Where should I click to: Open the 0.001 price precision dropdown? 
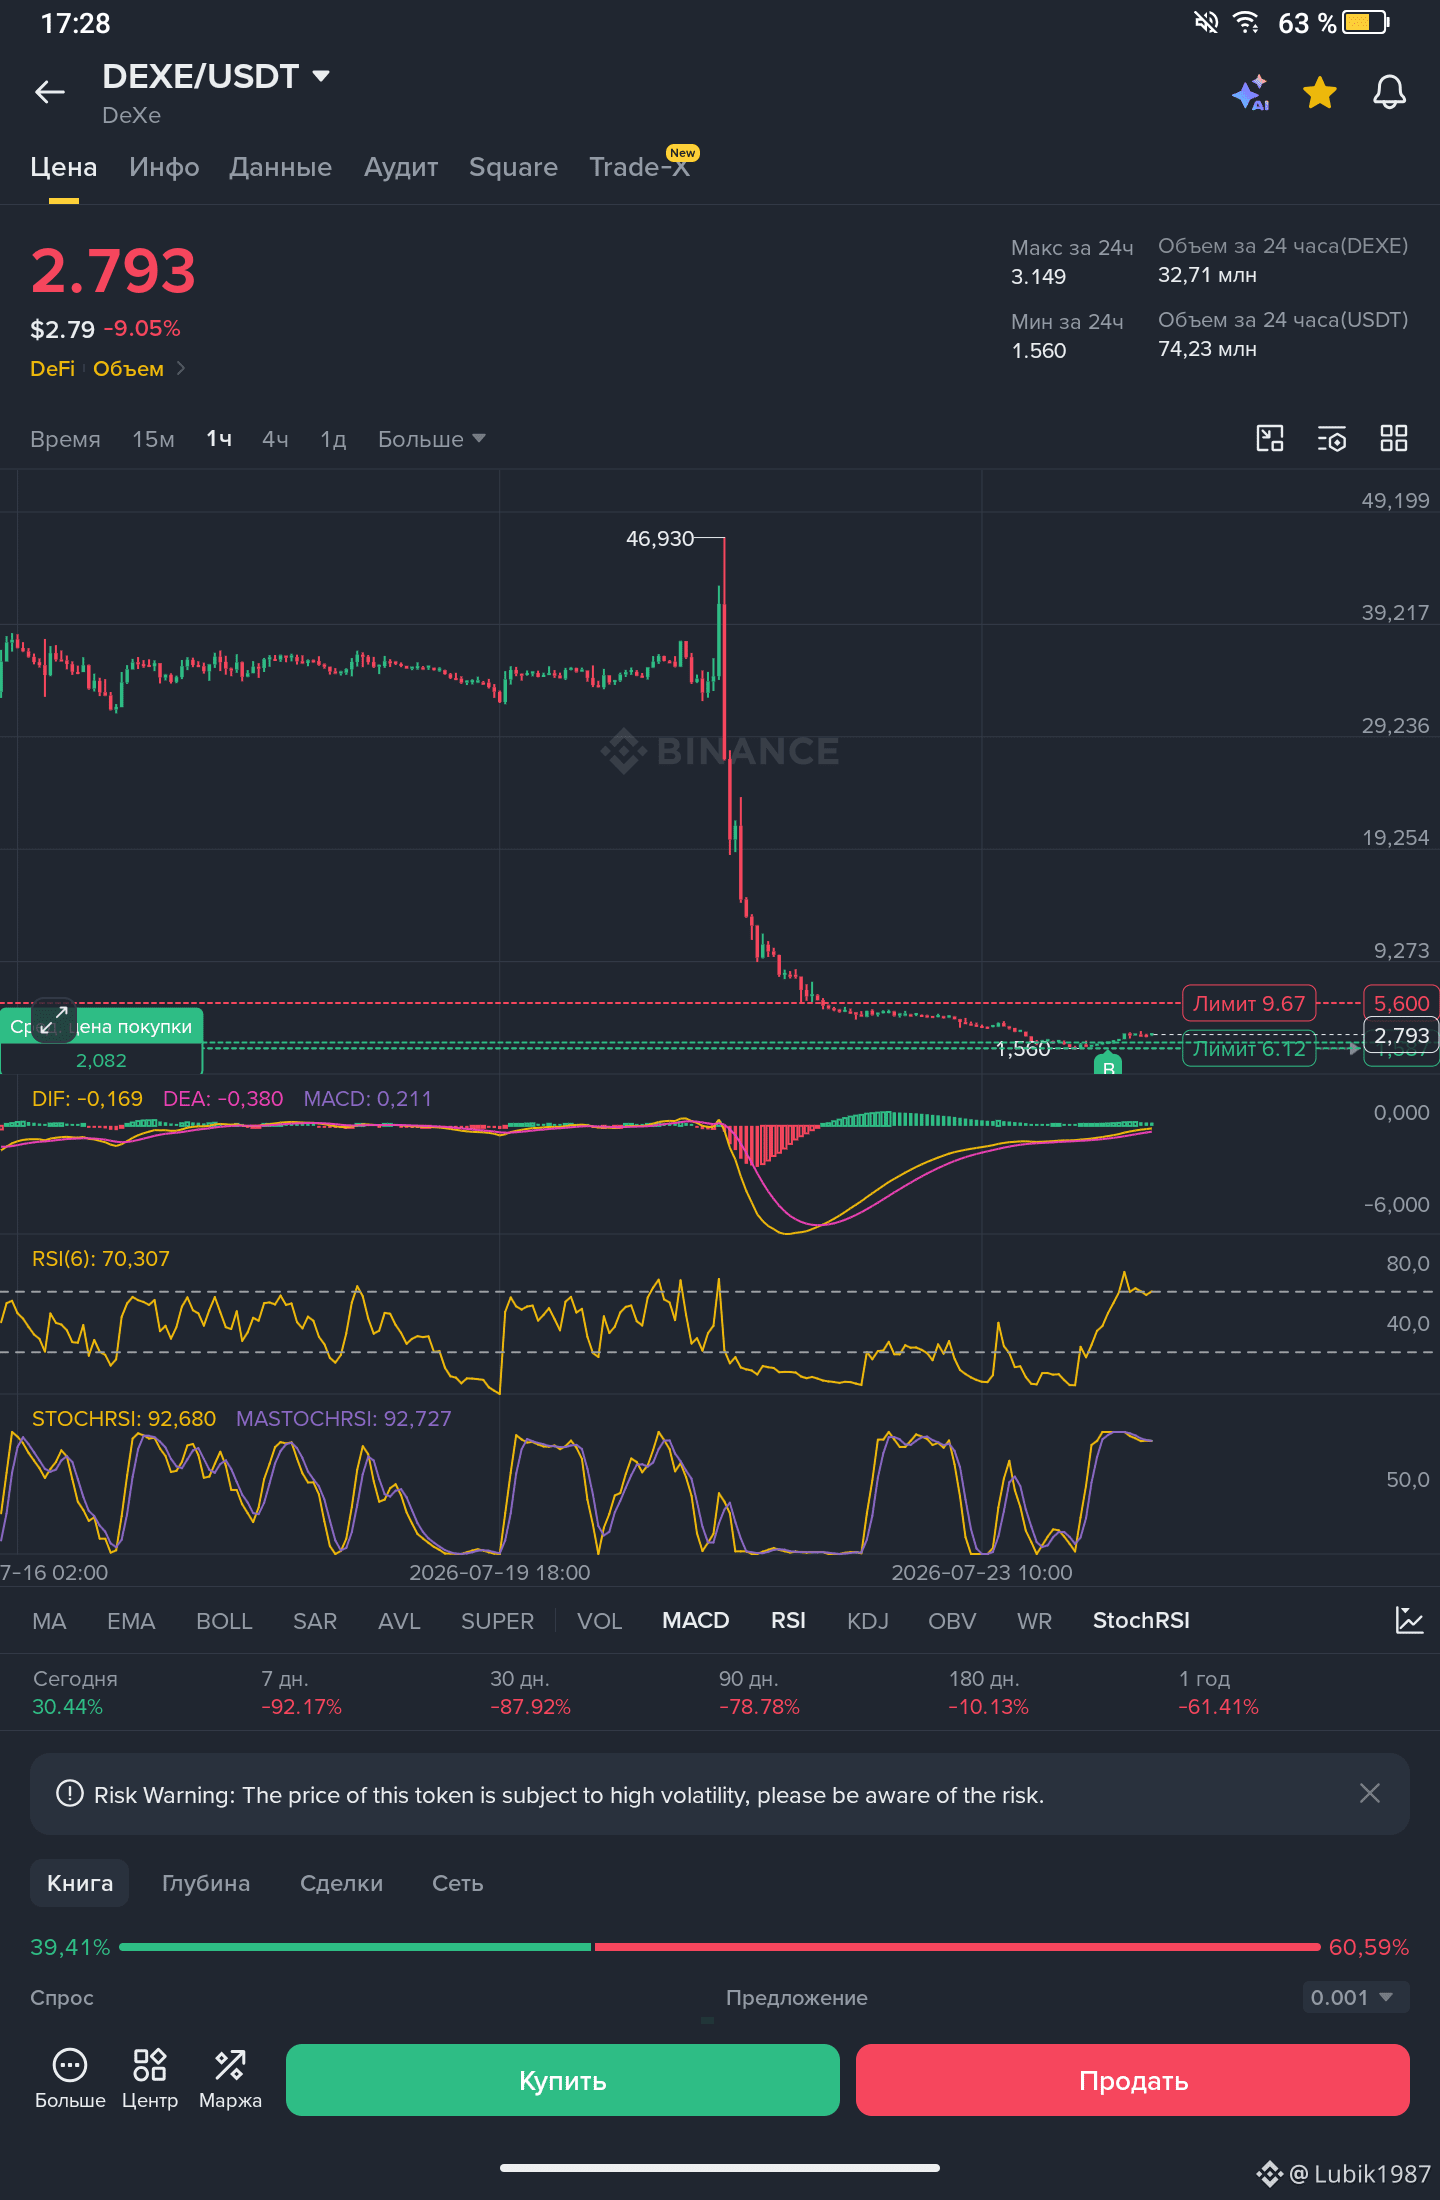(1355, 1997)
